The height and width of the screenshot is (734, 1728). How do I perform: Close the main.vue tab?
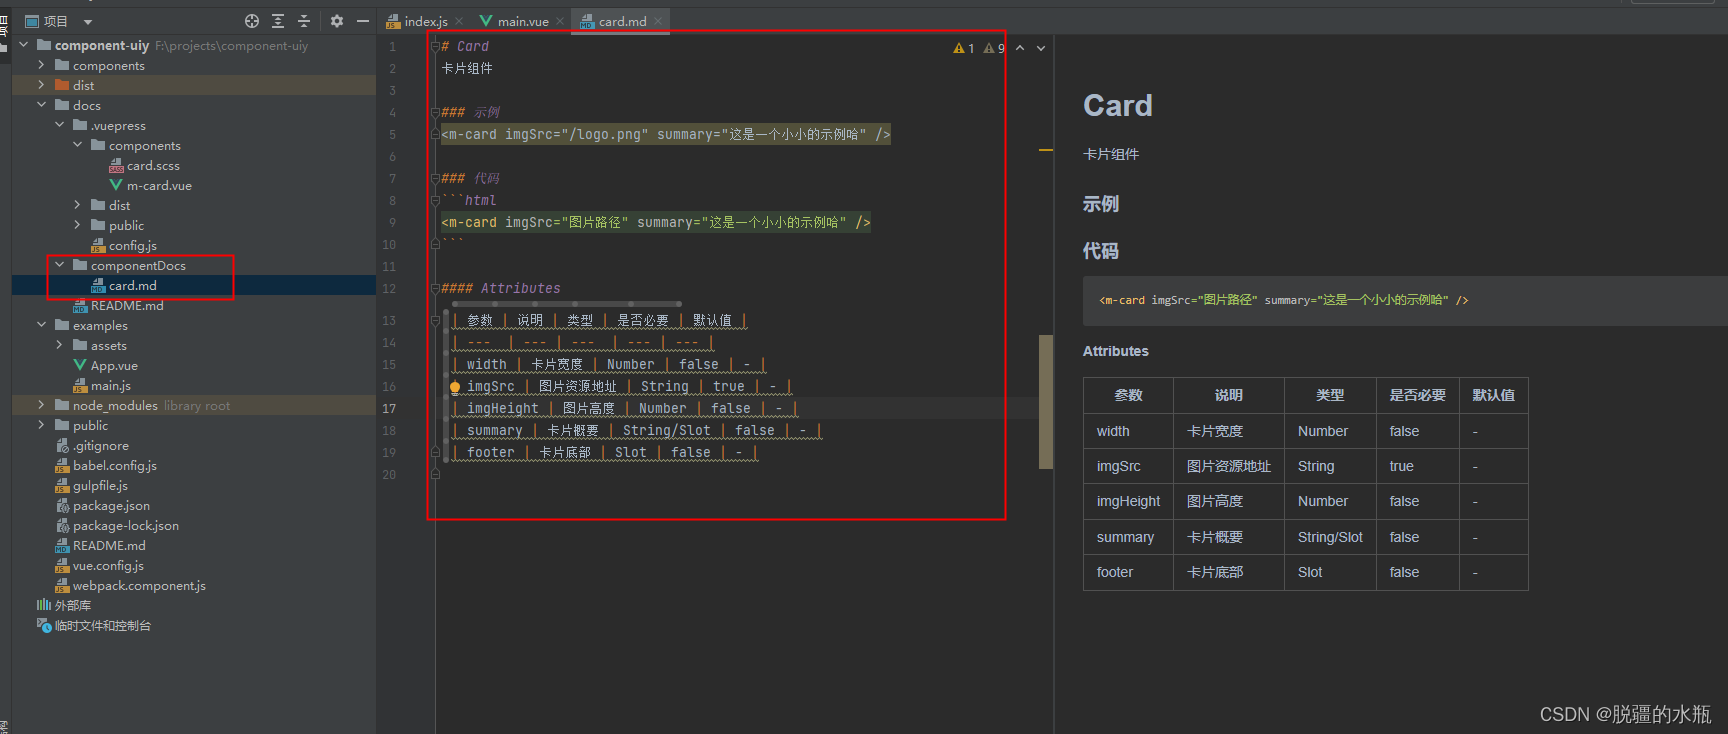pos(560,21)
